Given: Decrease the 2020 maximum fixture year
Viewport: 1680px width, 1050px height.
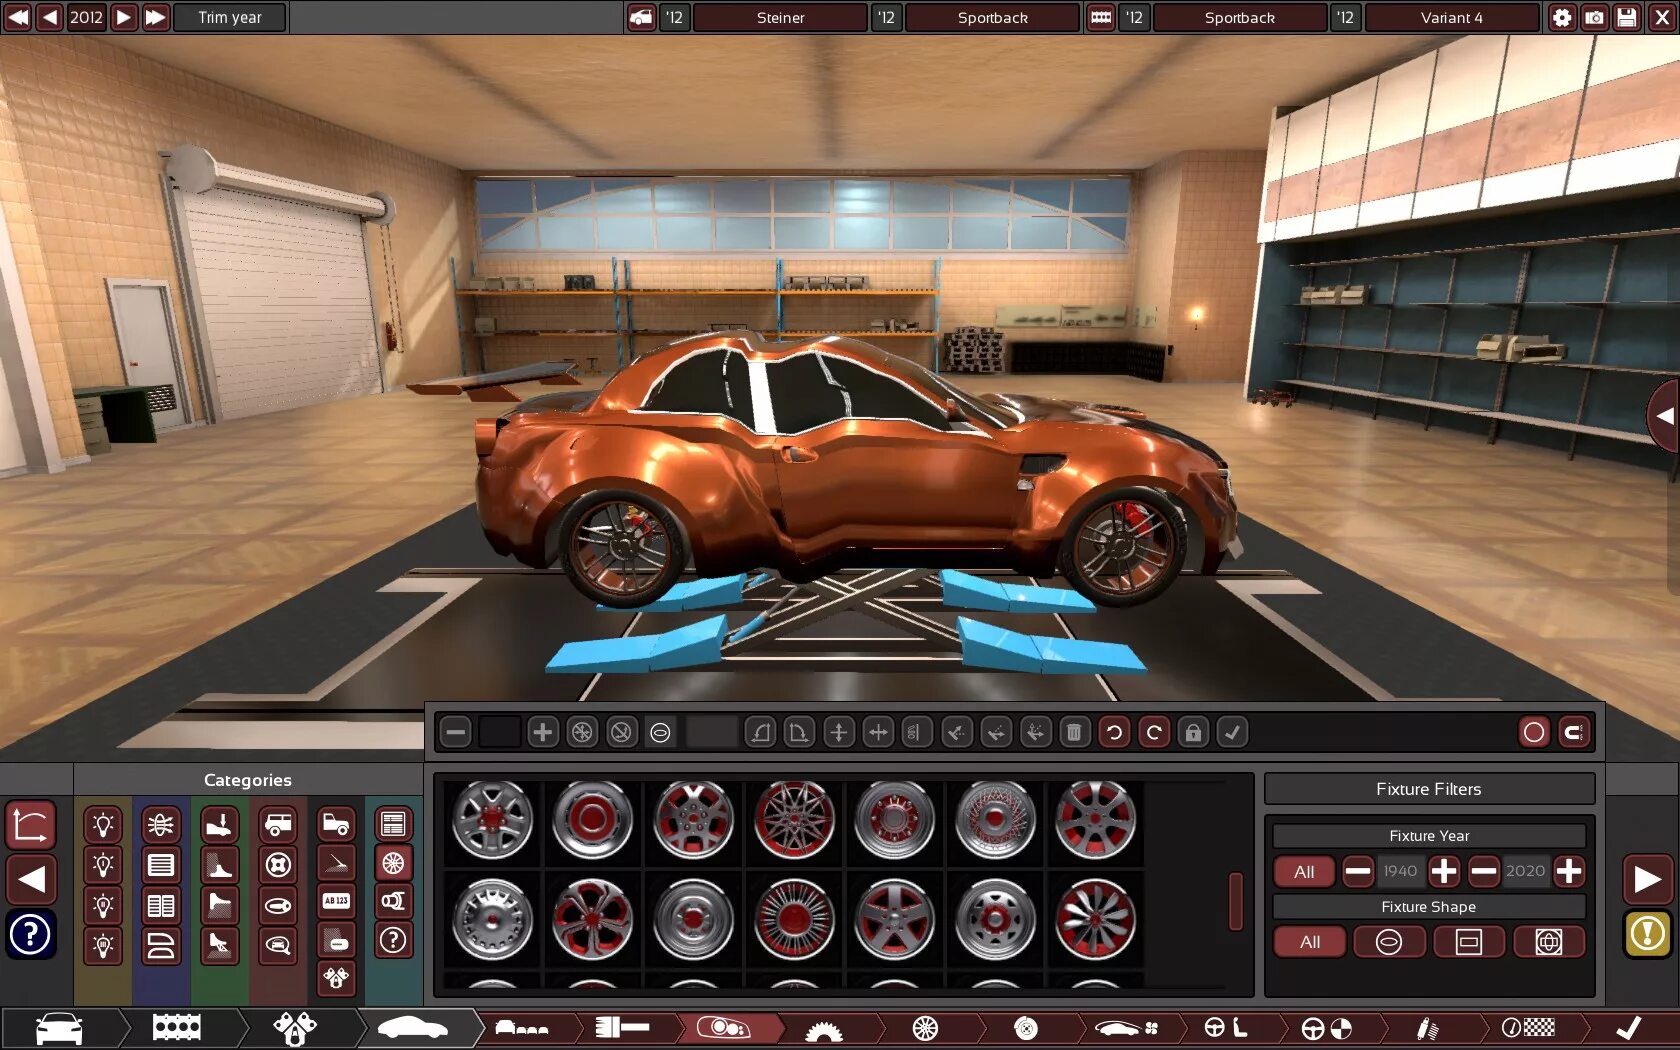Looking at the screenshot, I should [x=1484, y=872].
